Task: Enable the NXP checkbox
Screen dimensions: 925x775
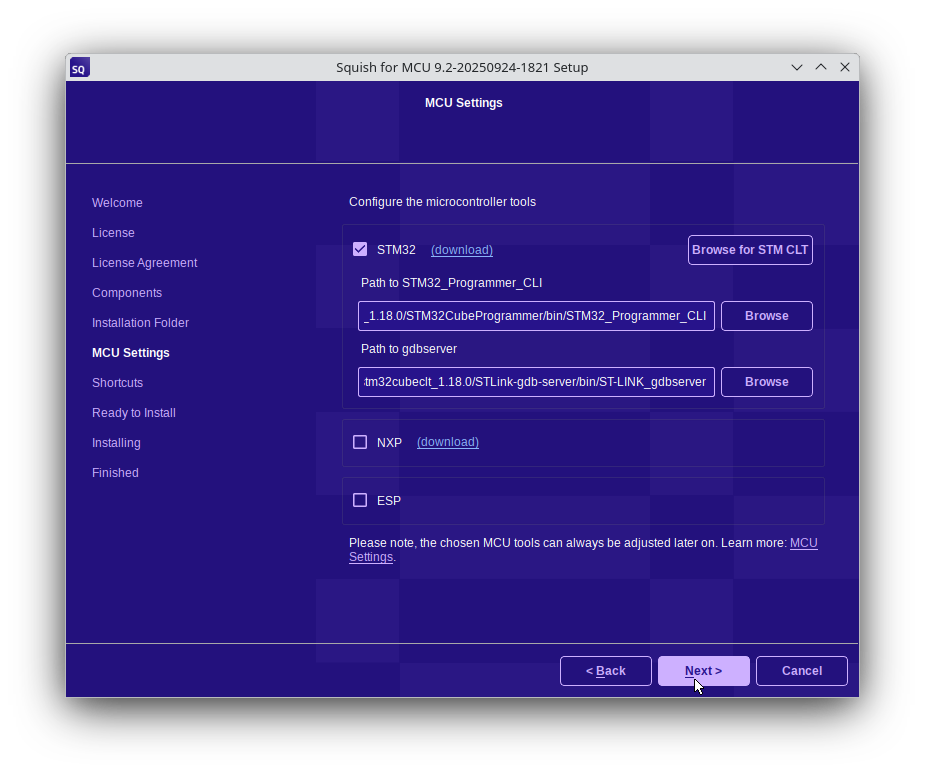Action: (x=360, y=442)
